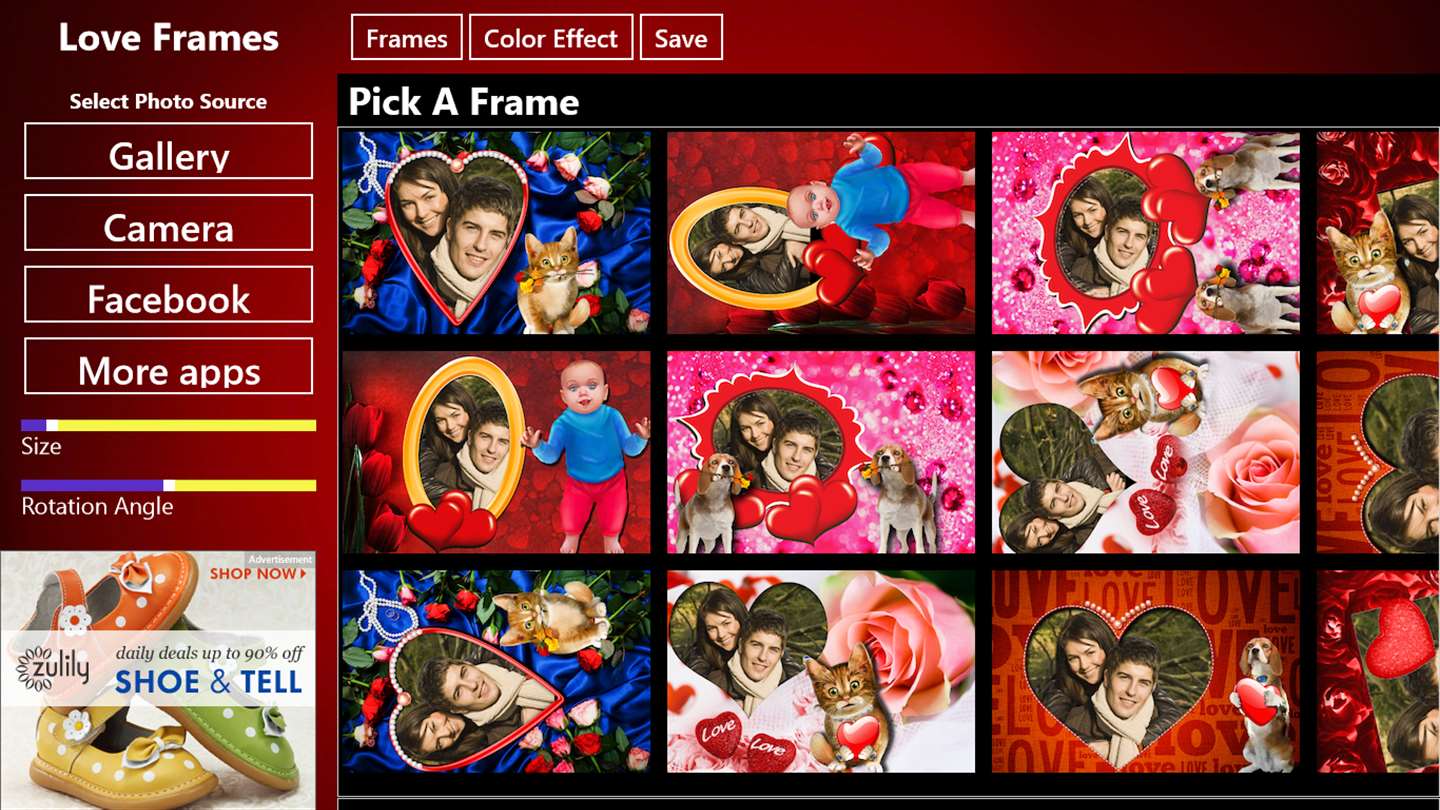Choose Camera as photo source
The image size is (1440, 810).
pyautogui.click(x=168, y=223)
